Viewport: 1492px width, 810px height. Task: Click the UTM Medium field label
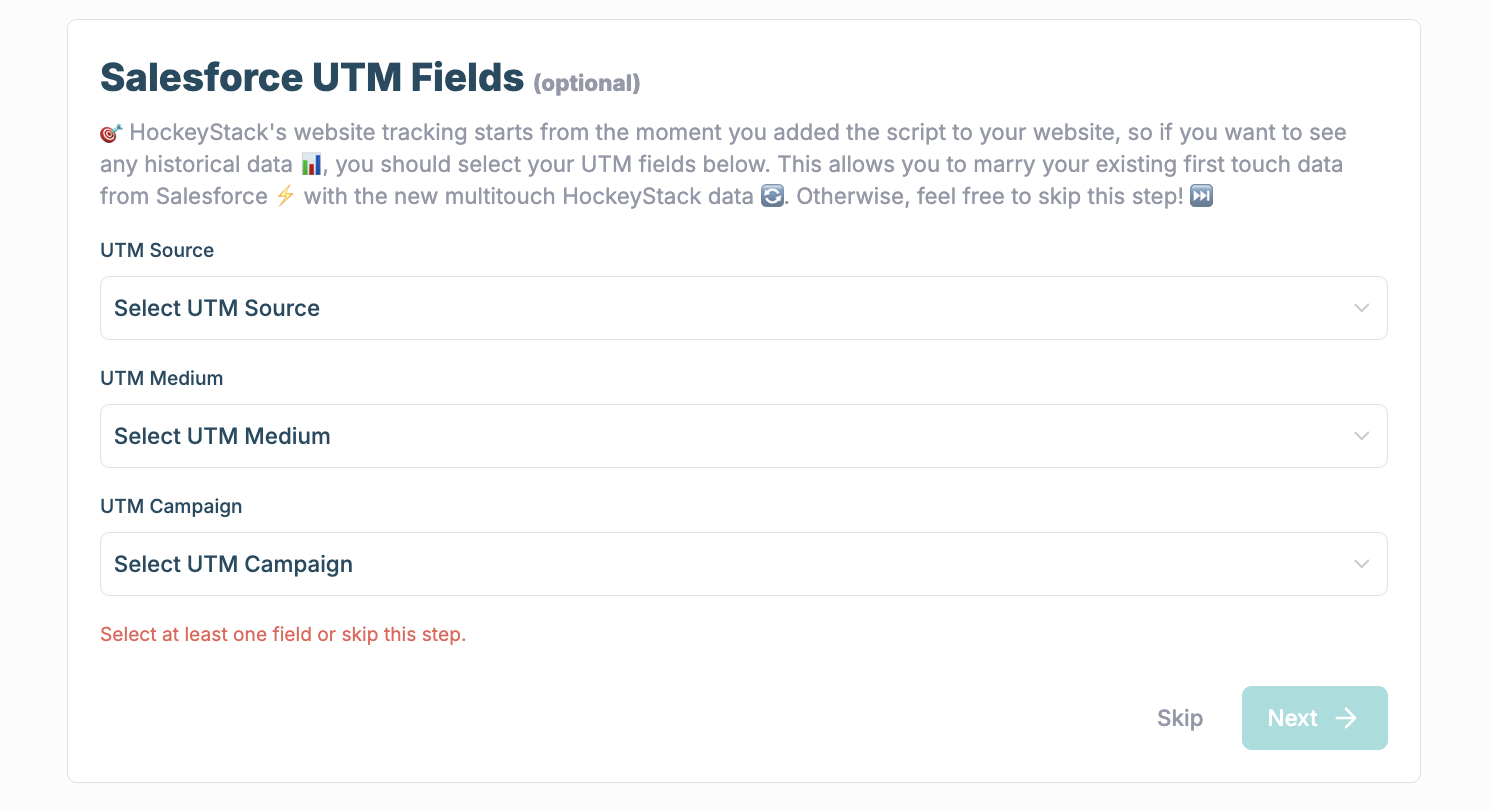(162, 378)
